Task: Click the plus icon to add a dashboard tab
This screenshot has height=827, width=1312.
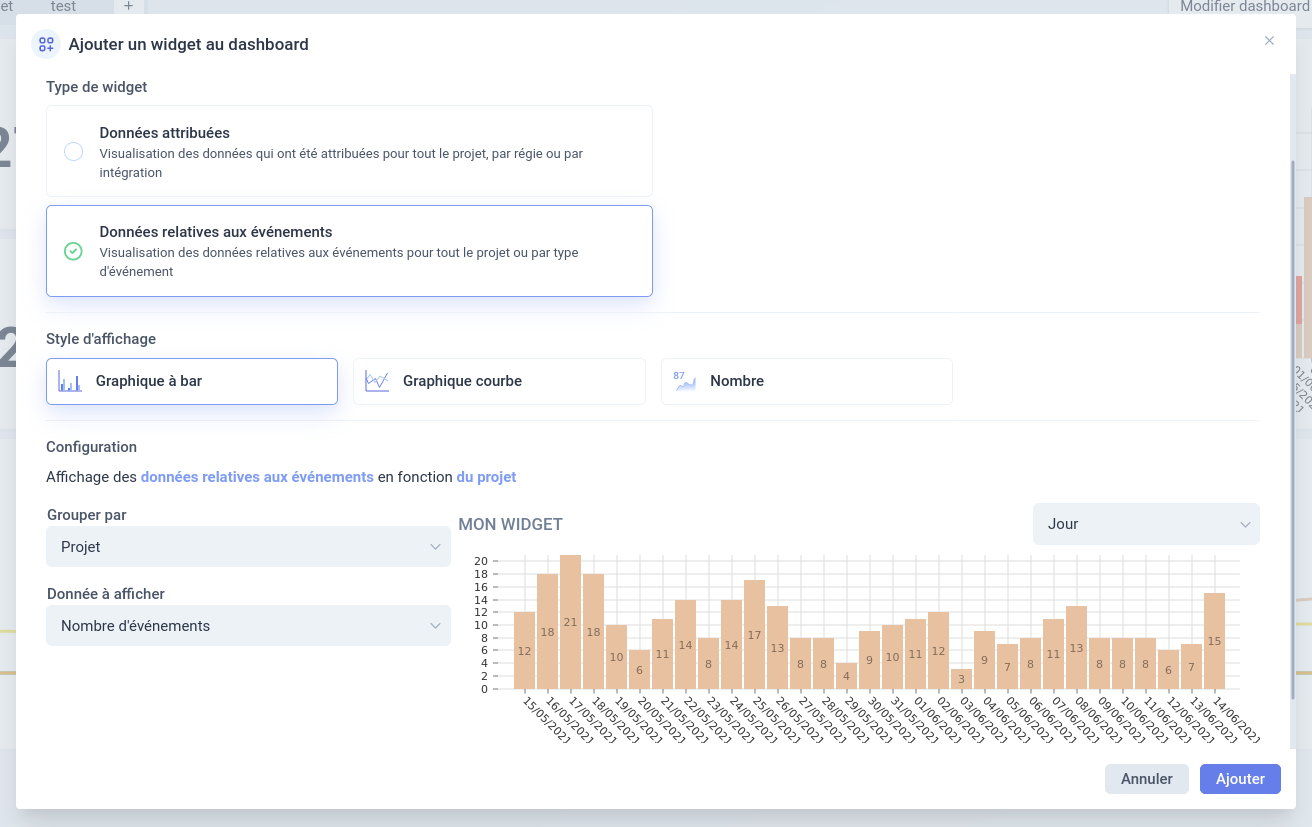Action: [128, 6]
